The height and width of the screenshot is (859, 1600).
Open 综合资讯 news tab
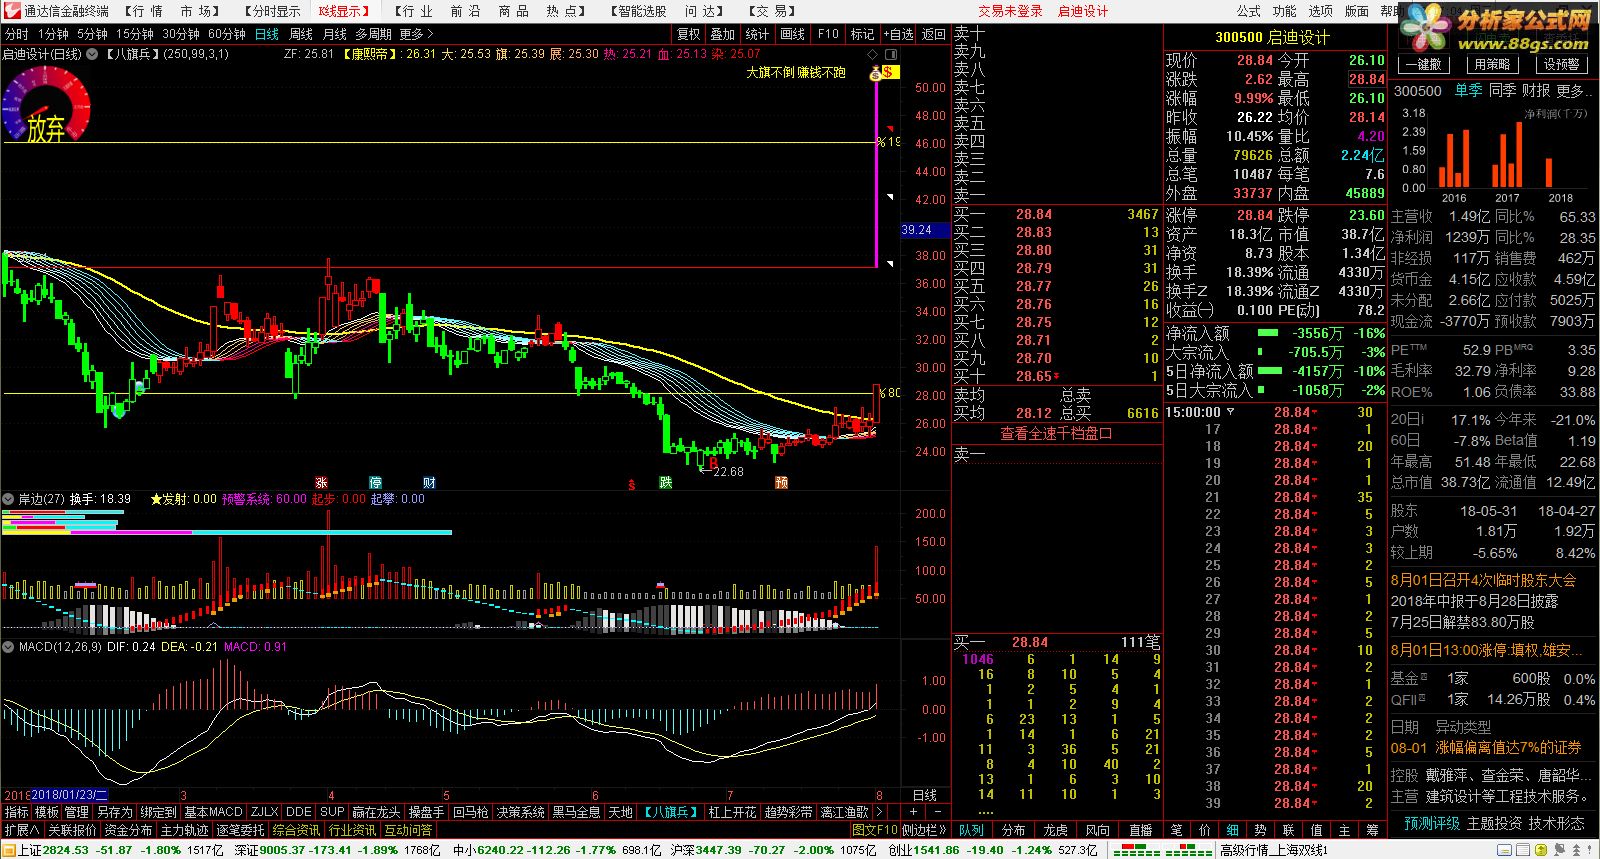coord(296,830)
